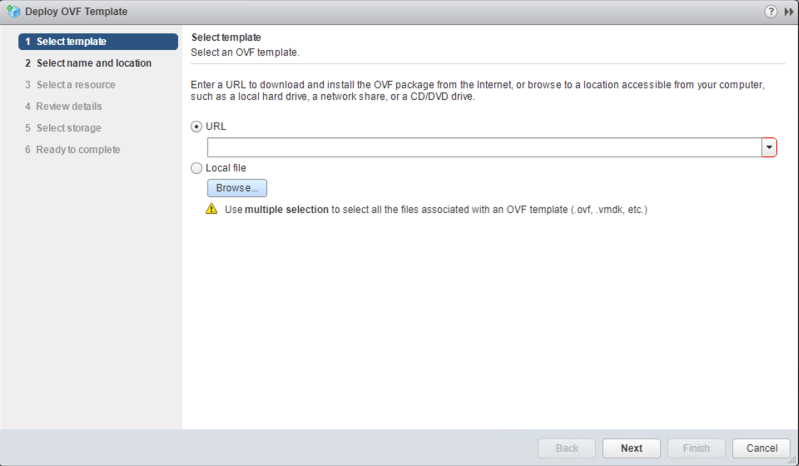Click the yellow warning icon

211,210
